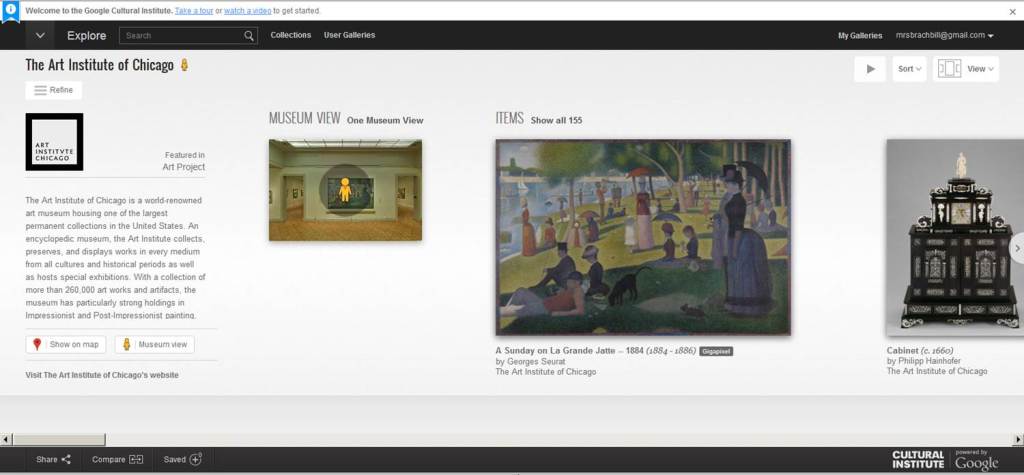Go to User Galleries
1024x475 pixels.
pyautogui.click(x=349, y=35)
